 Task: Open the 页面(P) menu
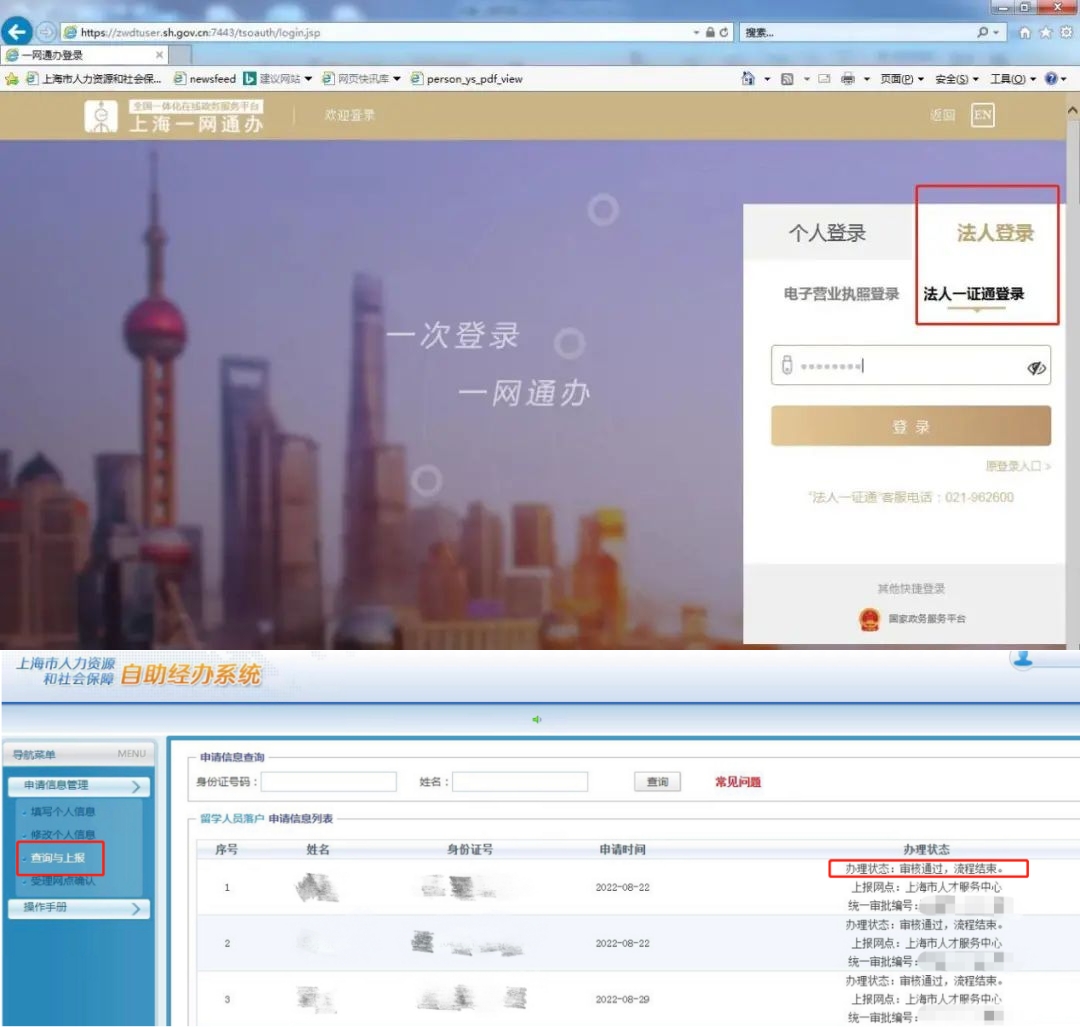pyautogui.click(x=902, y=79)
